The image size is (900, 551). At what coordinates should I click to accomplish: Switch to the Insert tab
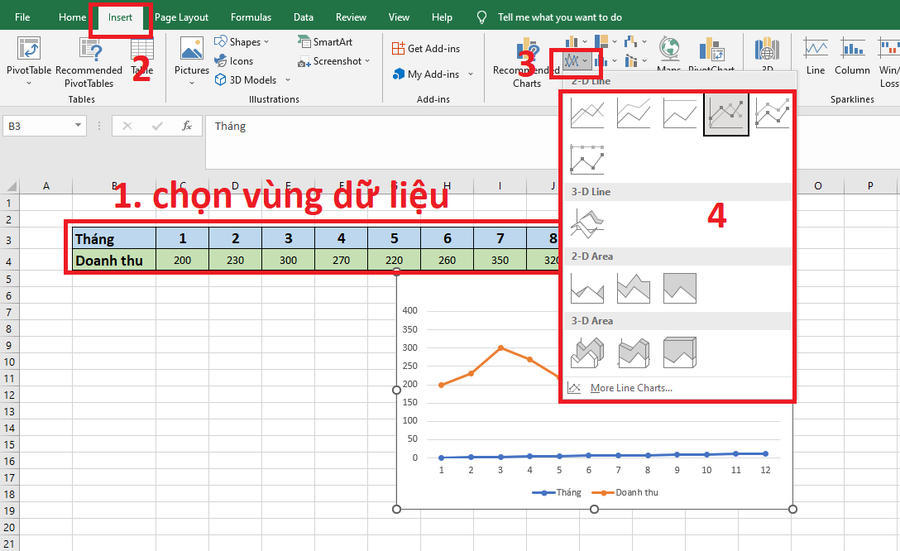120,17
